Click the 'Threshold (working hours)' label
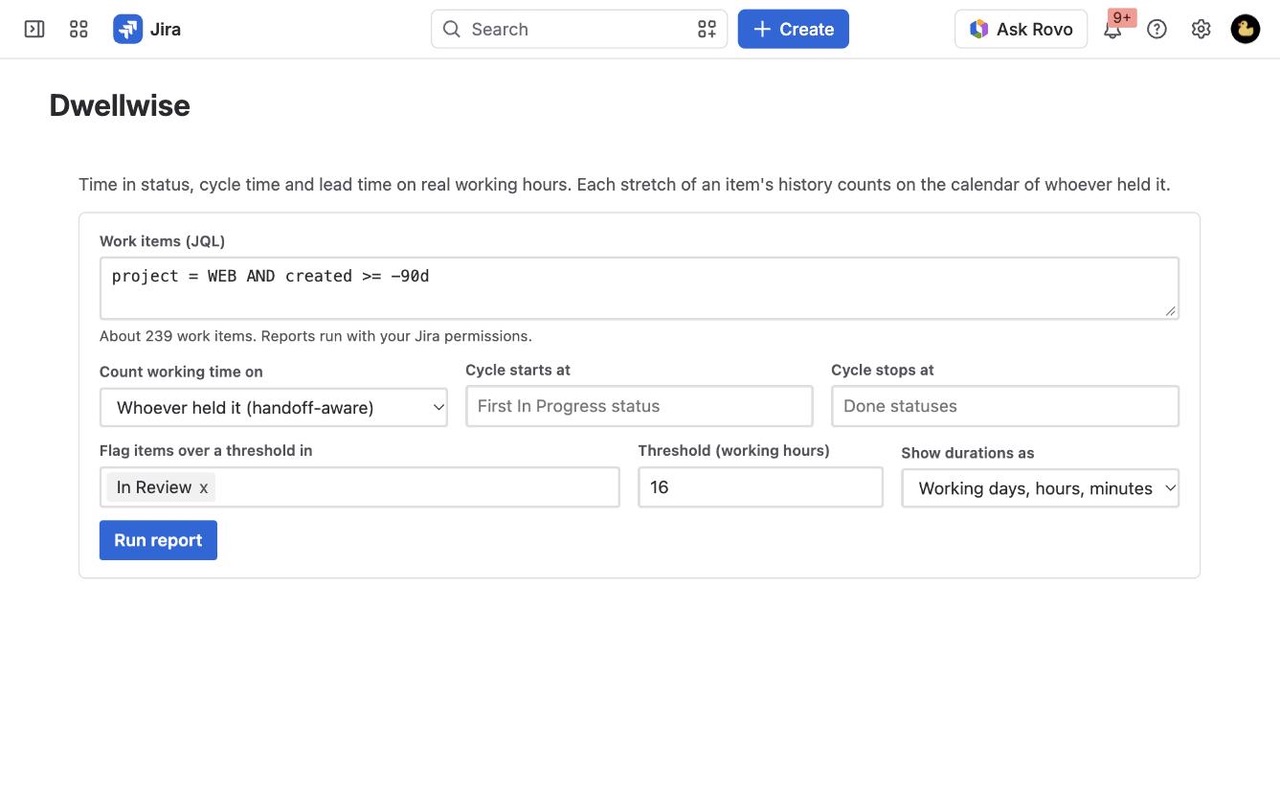1280x800 pixels. pyautogui.click(x=734, y=451)
